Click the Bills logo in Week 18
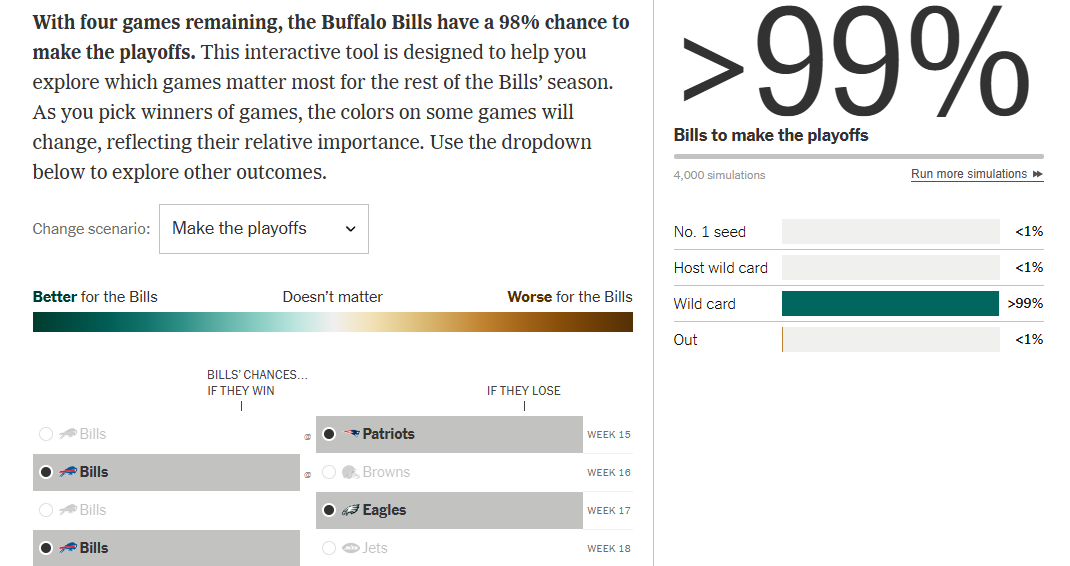1070x566 pixels. pos(69,548)
